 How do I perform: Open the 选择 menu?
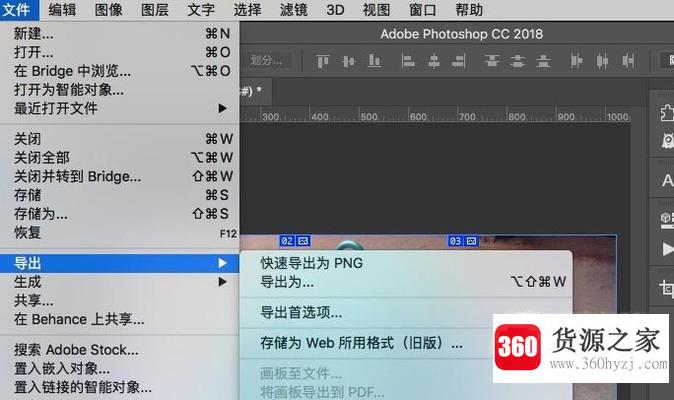pos(247,9)
